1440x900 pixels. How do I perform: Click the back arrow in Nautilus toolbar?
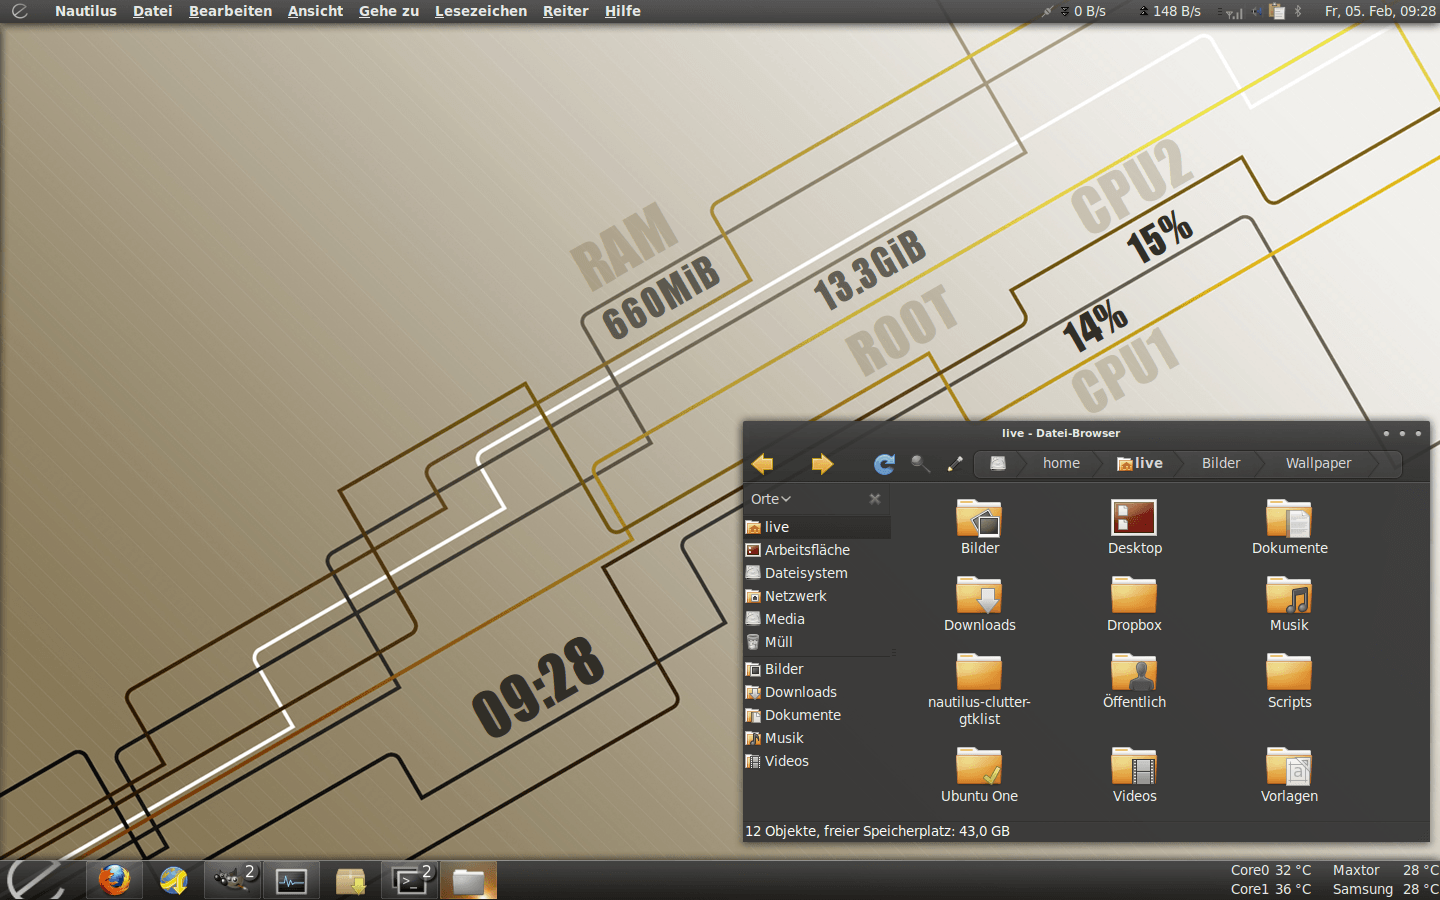click(763, 464)
